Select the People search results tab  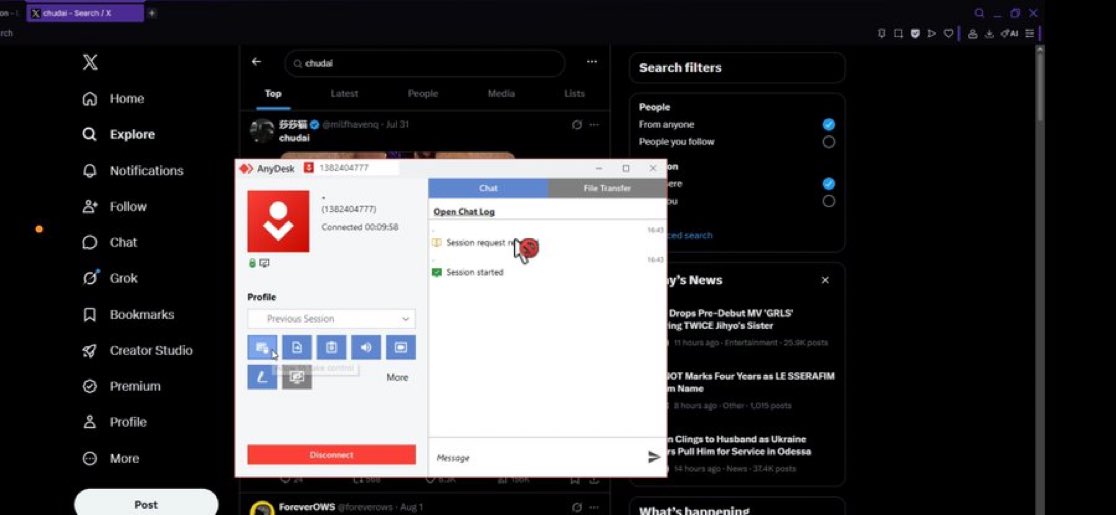(x=423, y=94)
